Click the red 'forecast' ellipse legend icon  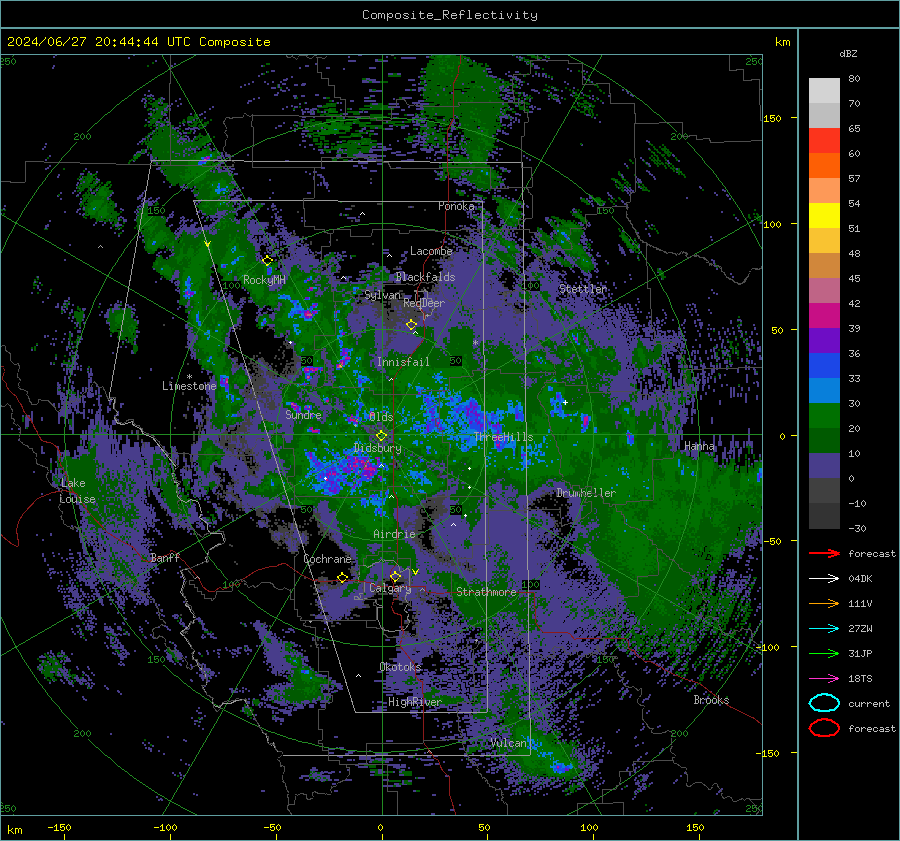[x=824, y=728]
